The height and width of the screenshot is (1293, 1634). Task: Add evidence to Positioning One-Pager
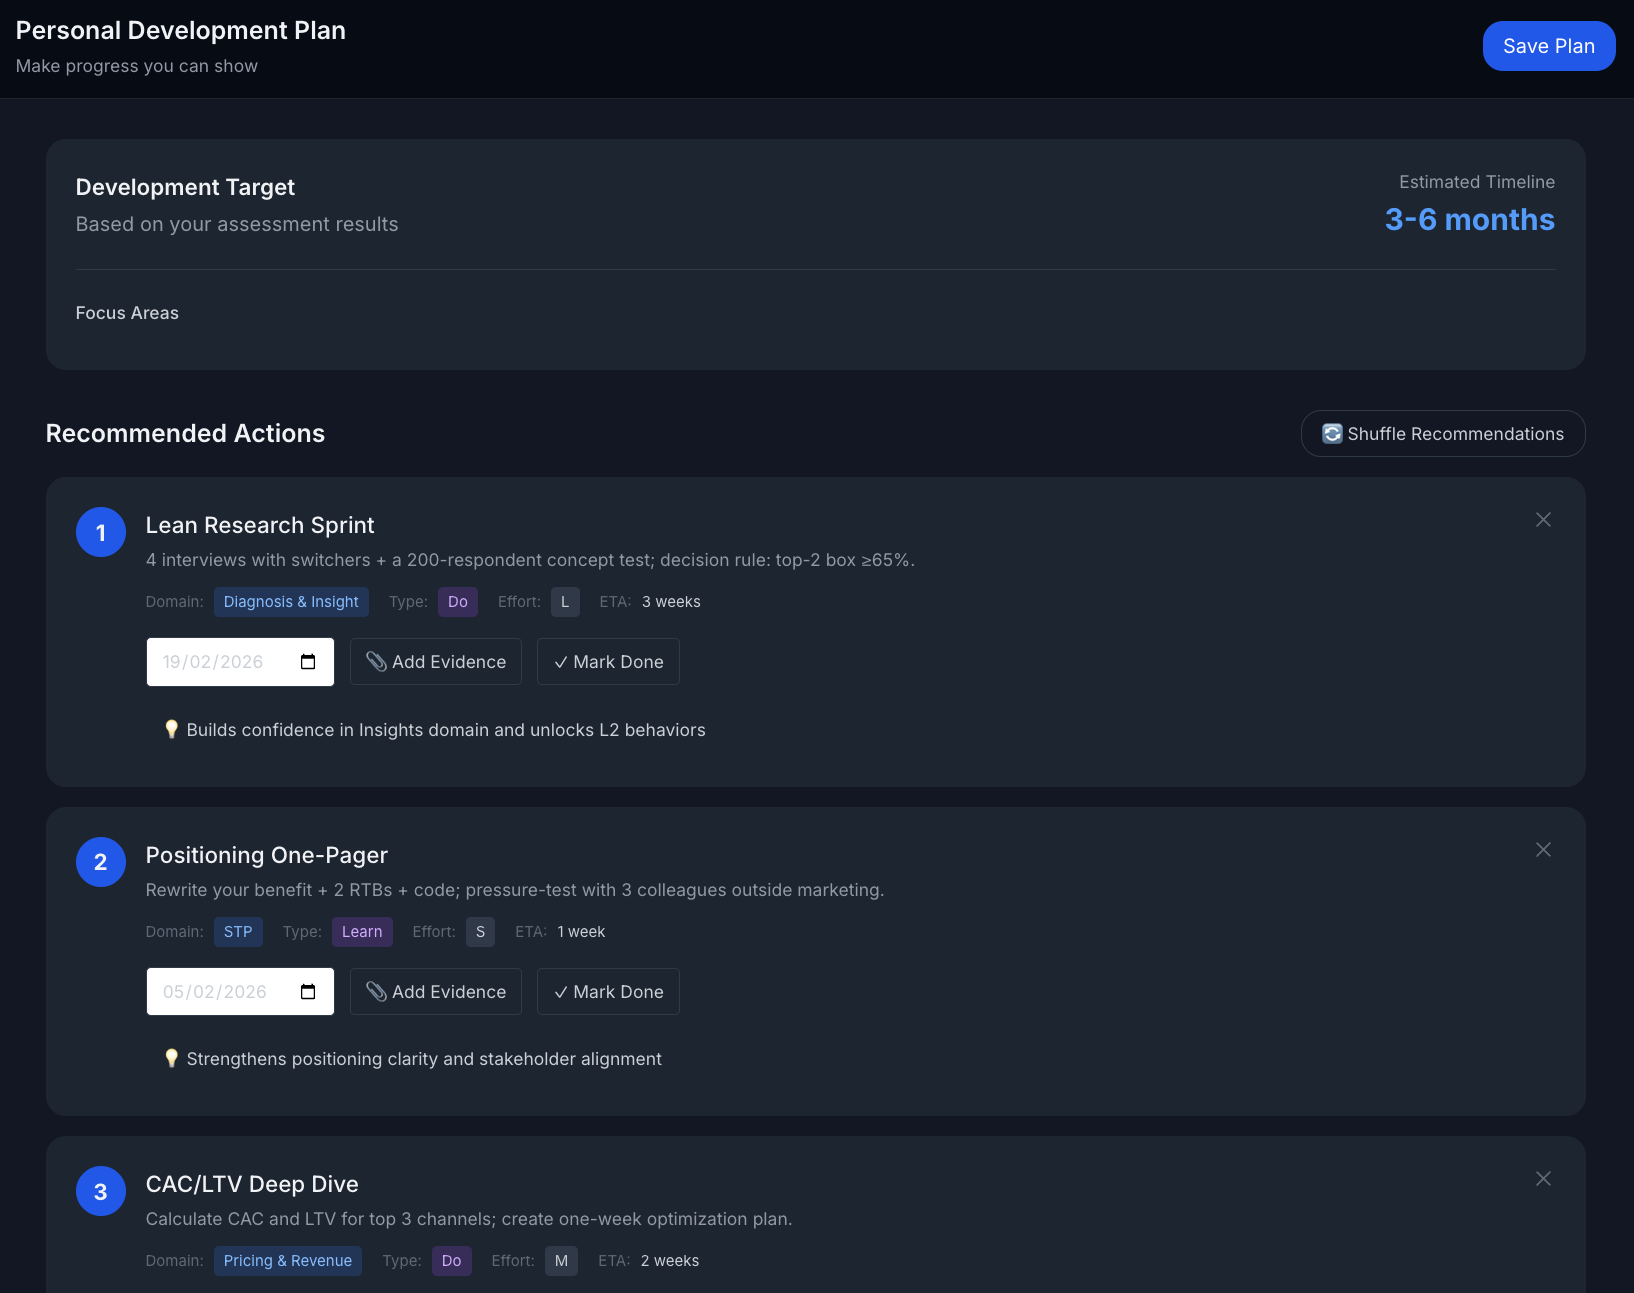[x=436, y=992]
